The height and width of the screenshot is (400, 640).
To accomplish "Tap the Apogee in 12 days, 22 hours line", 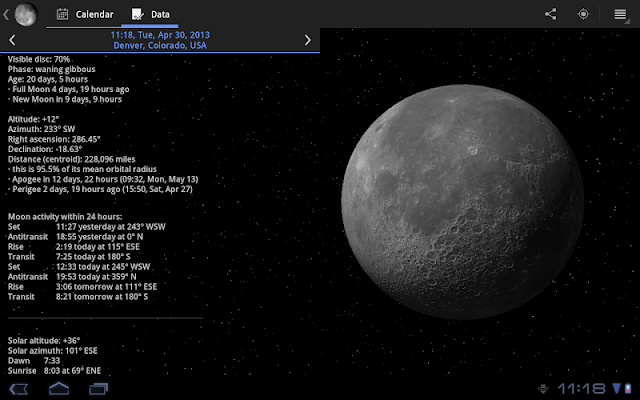I will coord(103,179).
